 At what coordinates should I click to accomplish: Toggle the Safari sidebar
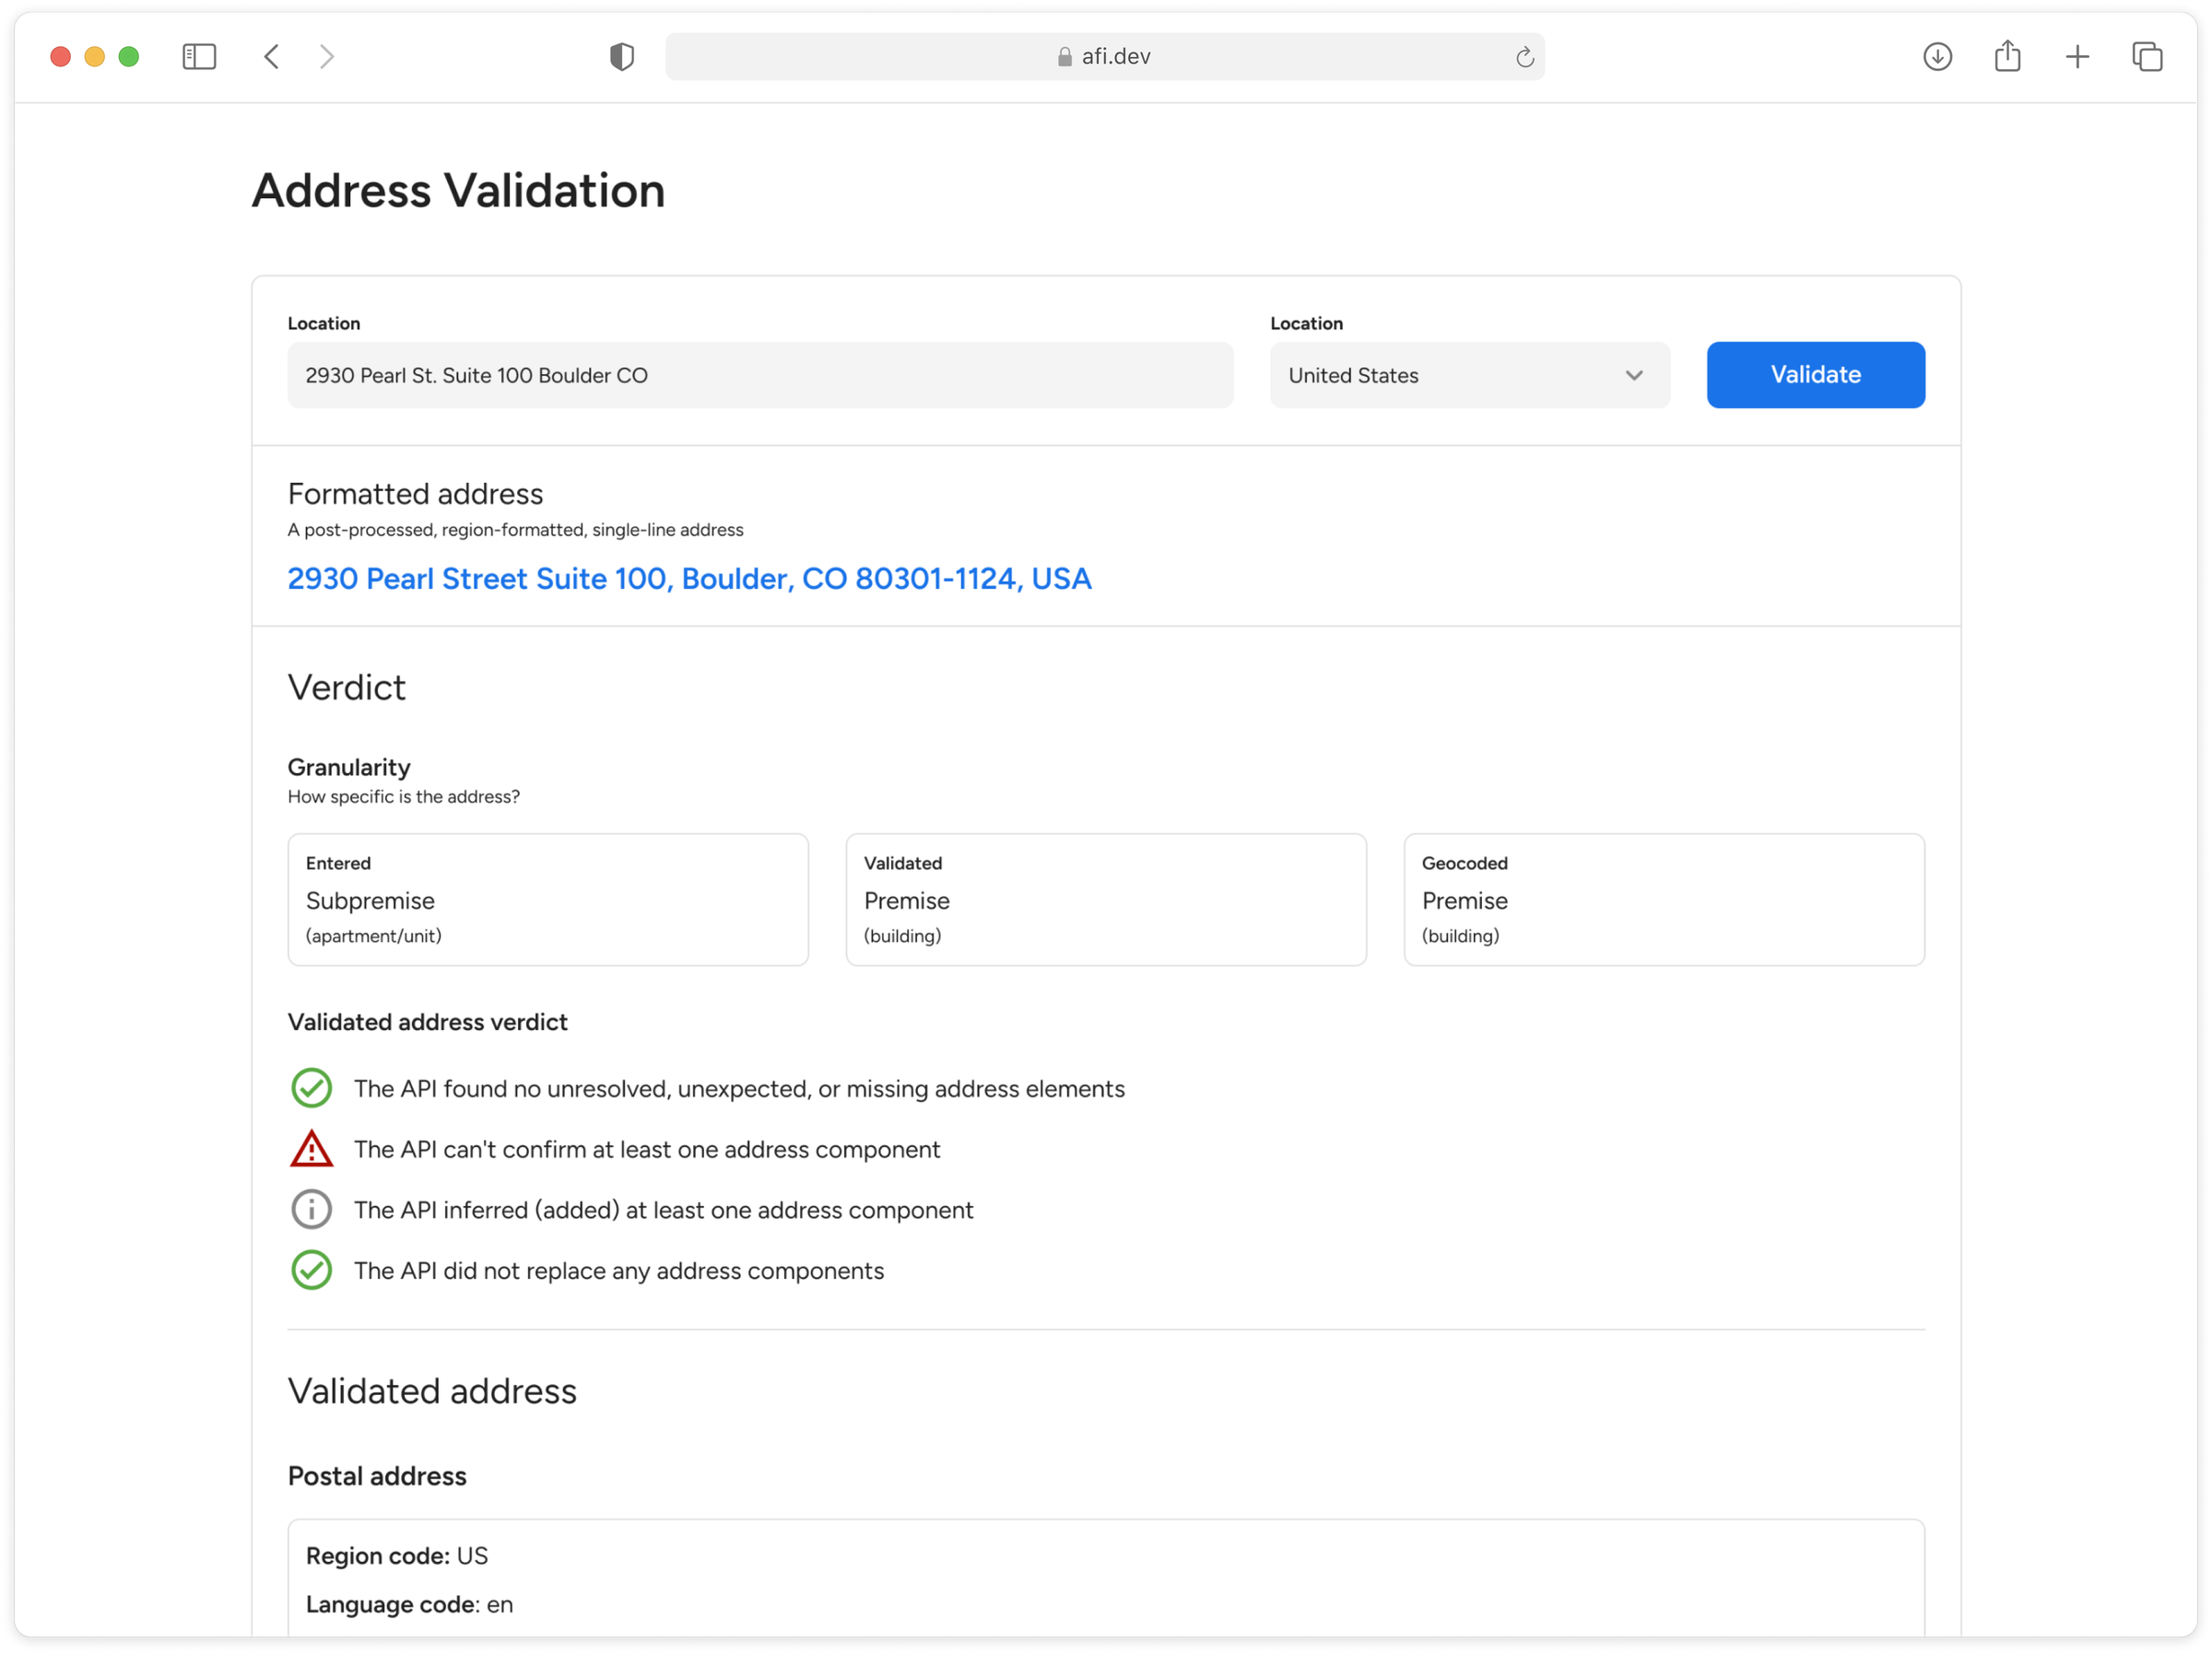point(199,57)
